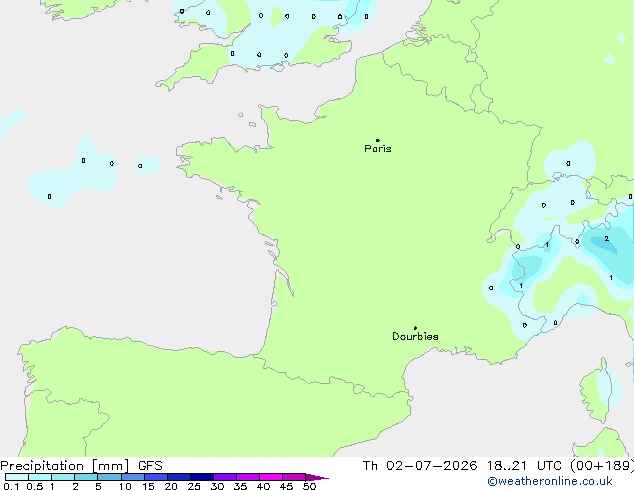This screenshot has width=634, height=490.
Task: Select the 0.5–1 mm legend swatch
Action: click(x=40, y=477)
